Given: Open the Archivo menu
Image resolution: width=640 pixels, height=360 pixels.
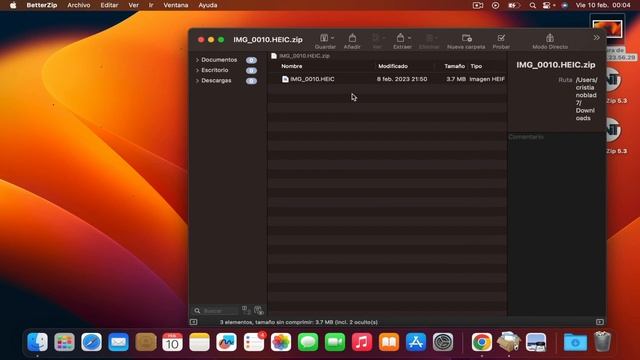Looking at the screenshot, I should [79, 5].
